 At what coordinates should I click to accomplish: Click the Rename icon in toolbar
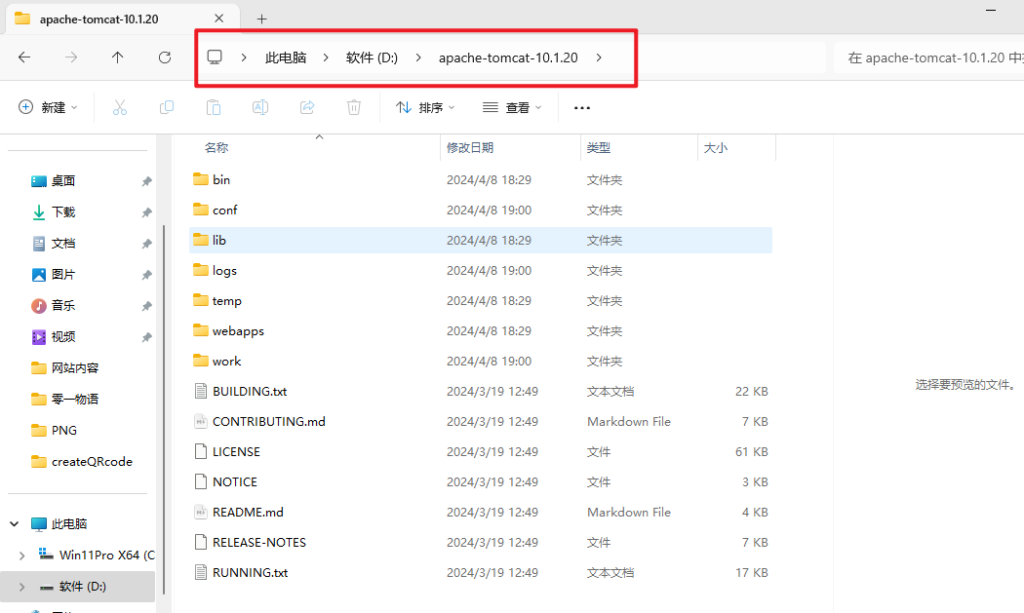[x=260, y=107]
